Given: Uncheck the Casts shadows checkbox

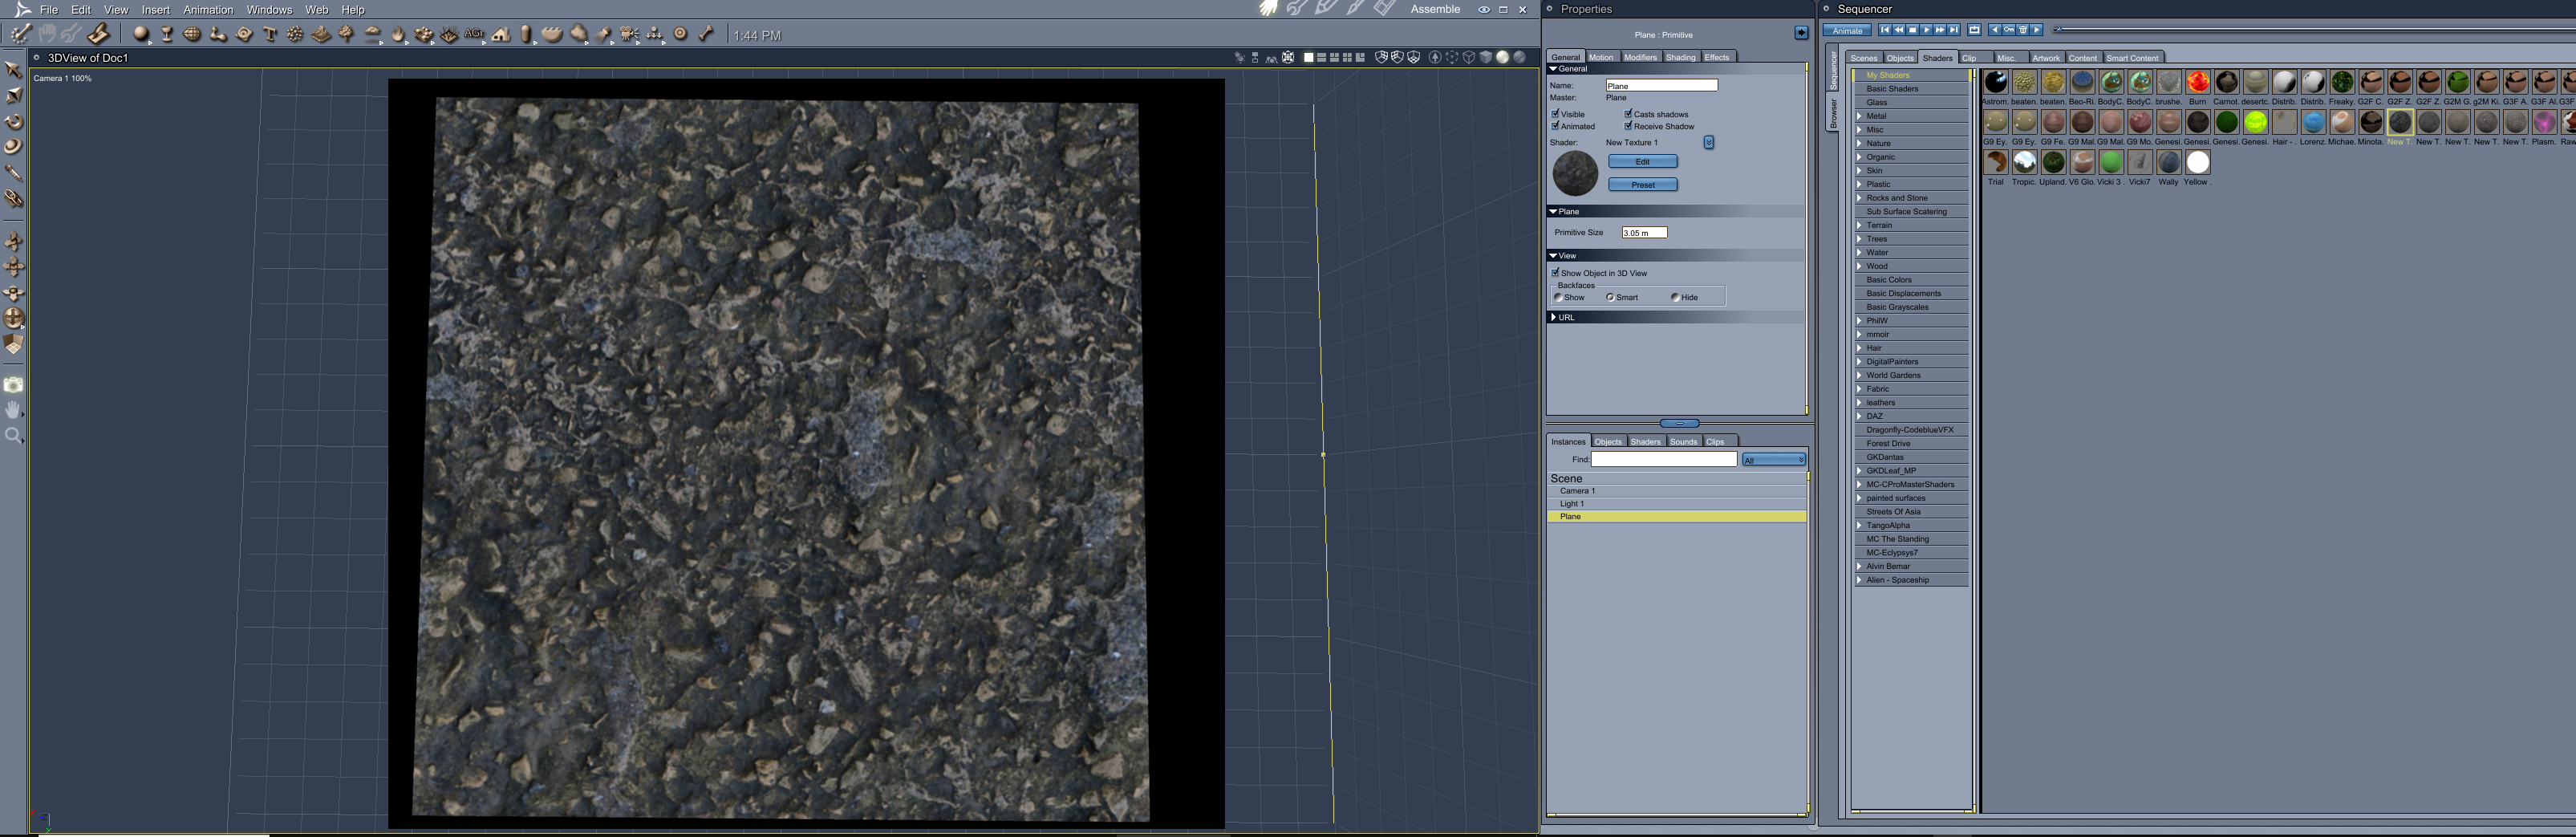Looking at the screenshot, I should pos(1628,114).
